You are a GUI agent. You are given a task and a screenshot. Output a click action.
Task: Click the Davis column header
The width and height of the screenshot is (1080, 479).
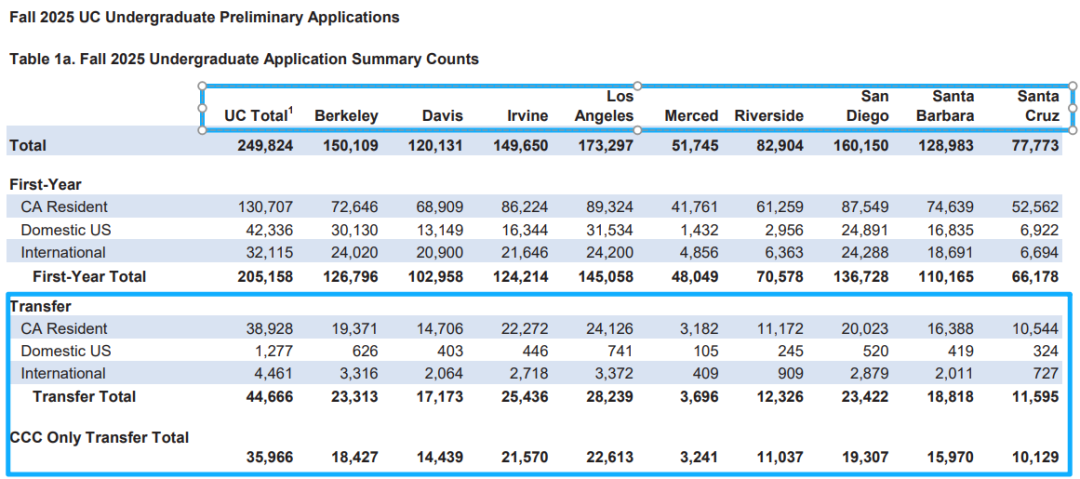(x=442, y=116)
